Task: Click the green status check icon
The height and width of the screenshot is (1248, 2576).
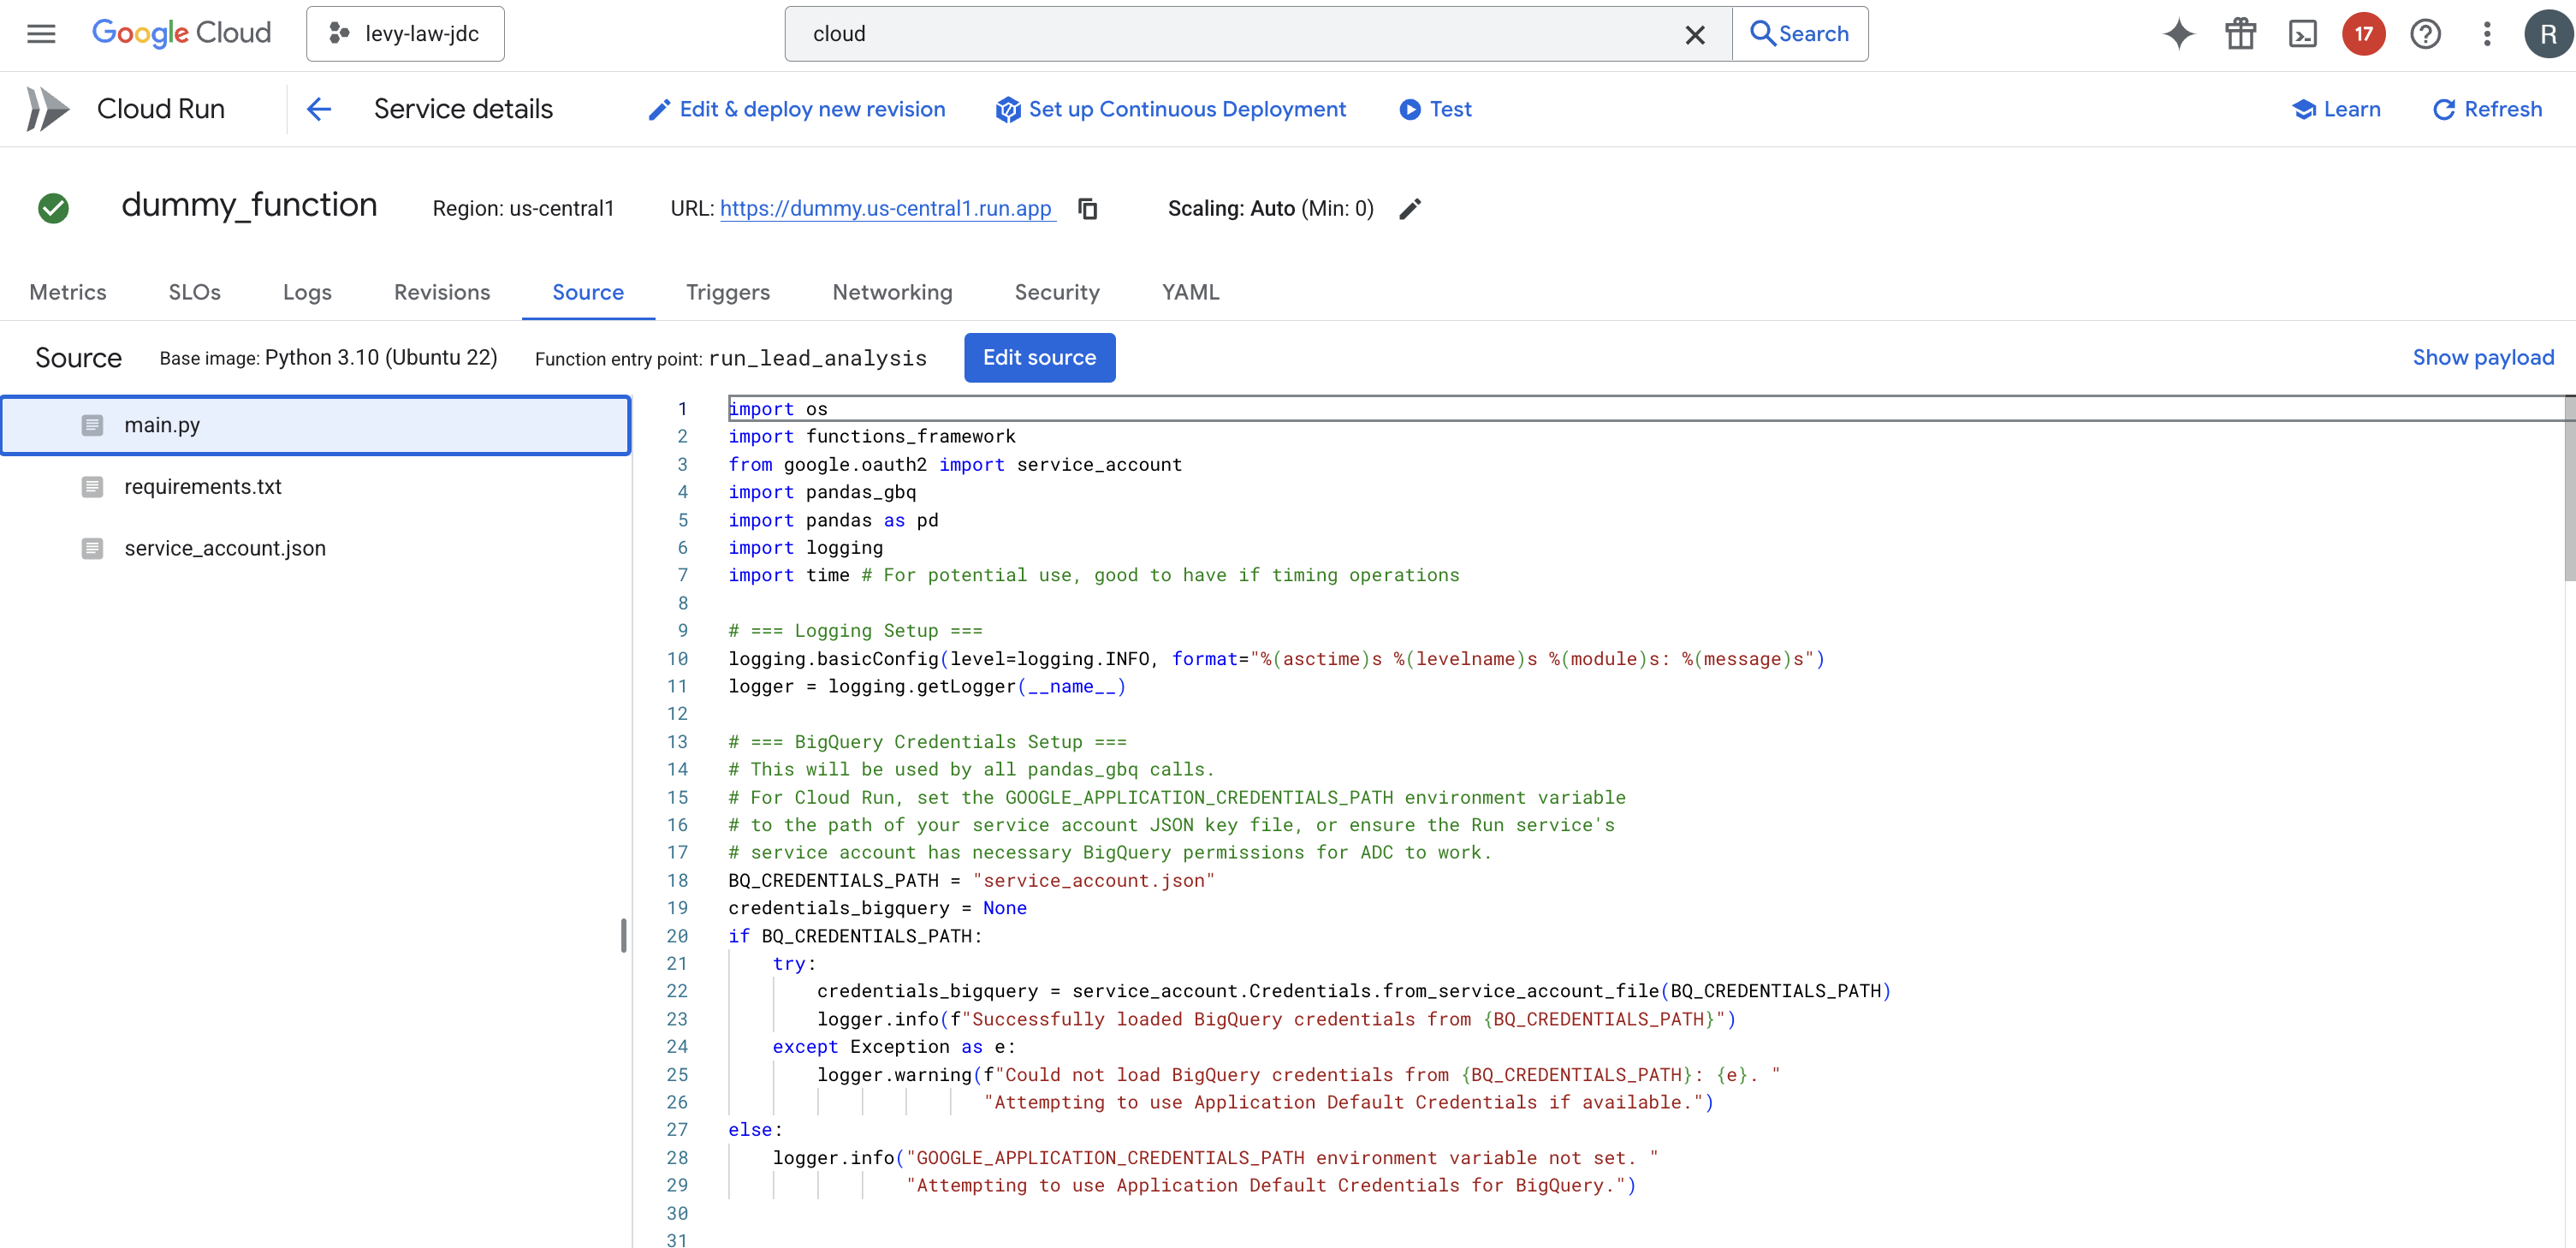Action: coord(53,208)
